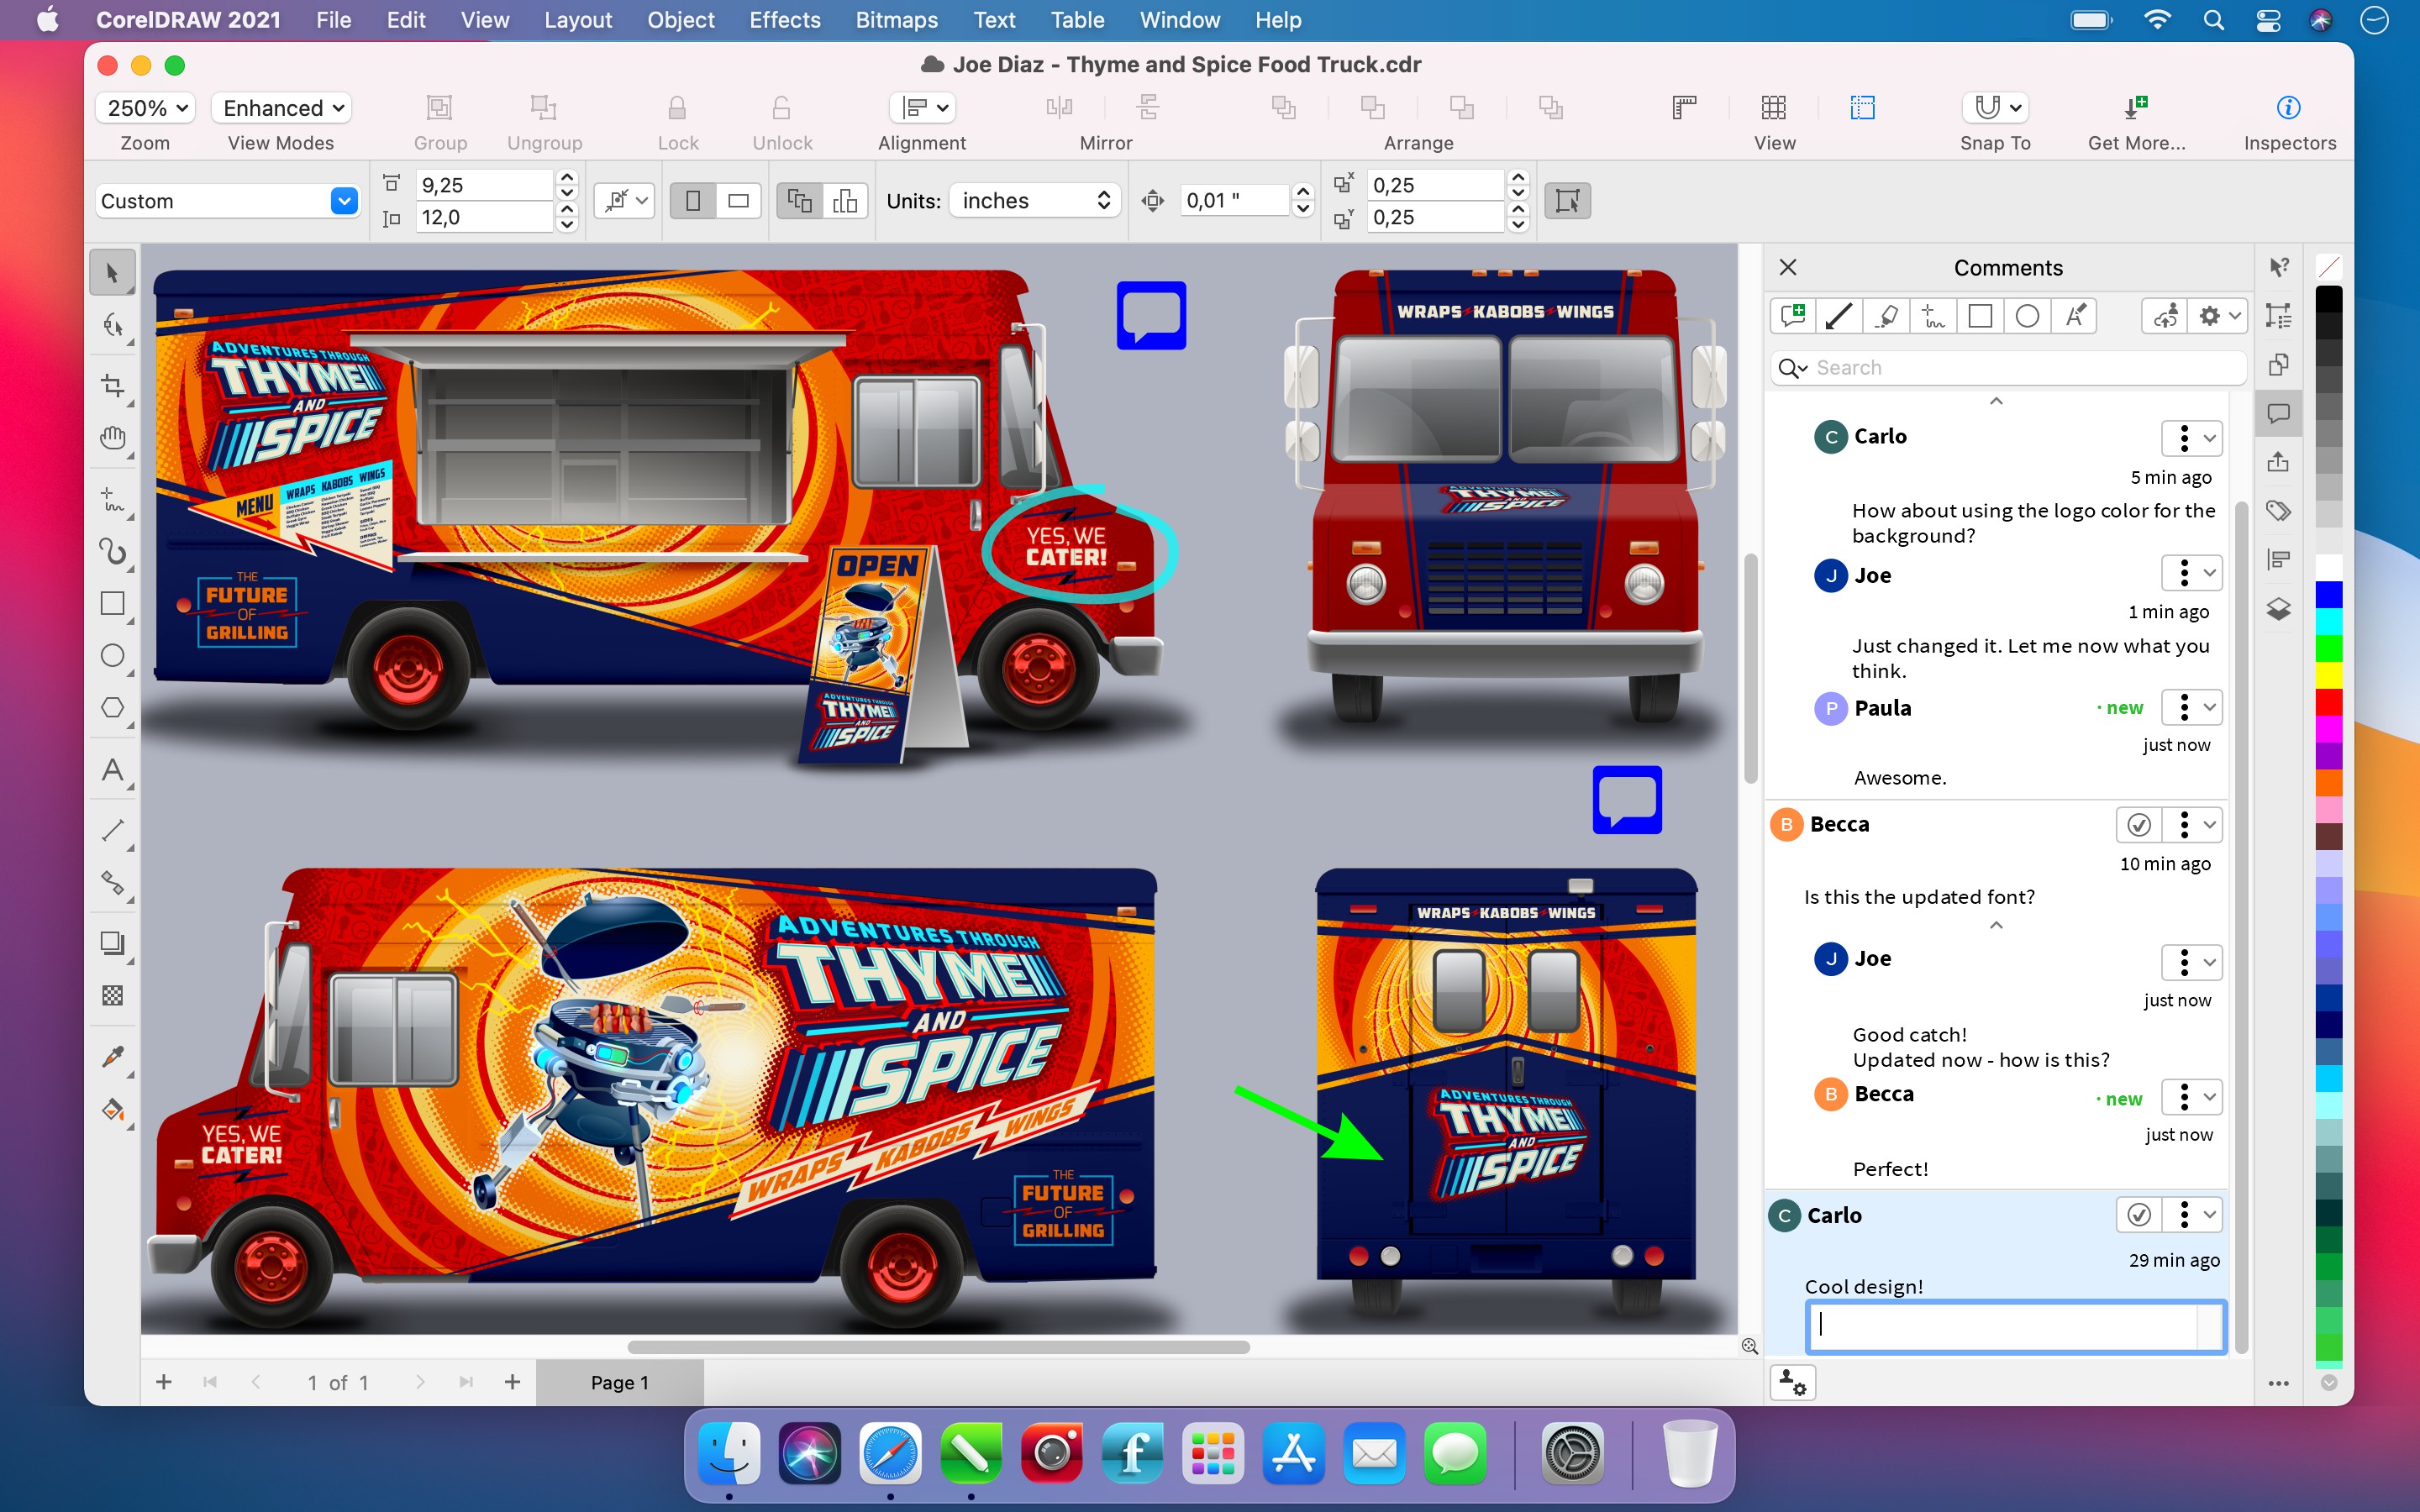Click the Page 1 tab at bottom
2420x1512 pixels.
point(620,1381)
